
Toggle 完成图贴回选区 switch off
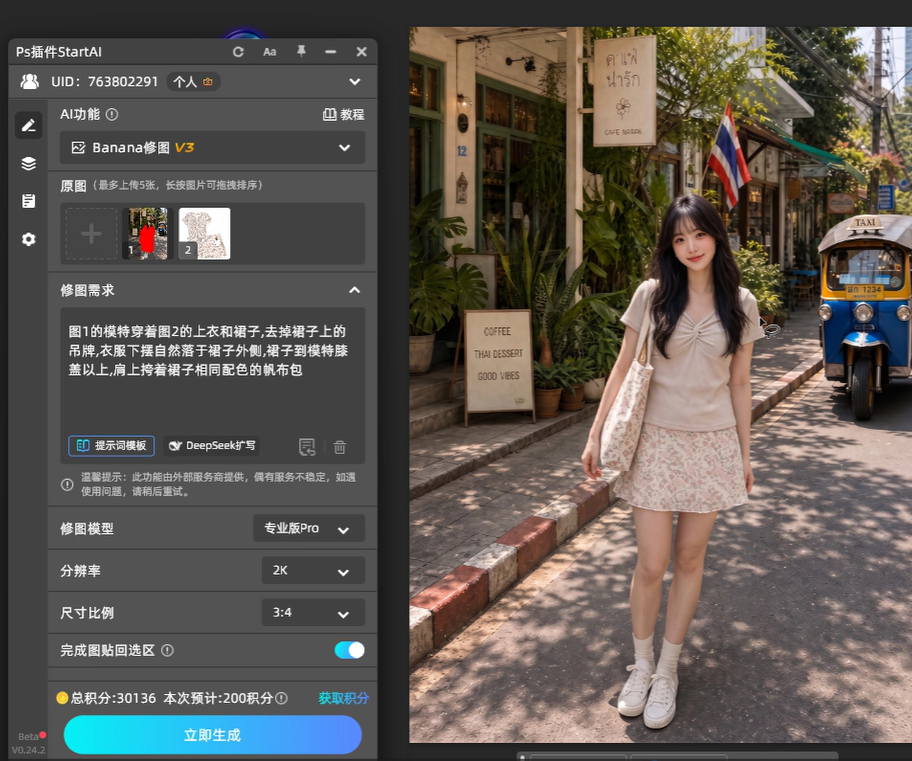tap(350, 650)
